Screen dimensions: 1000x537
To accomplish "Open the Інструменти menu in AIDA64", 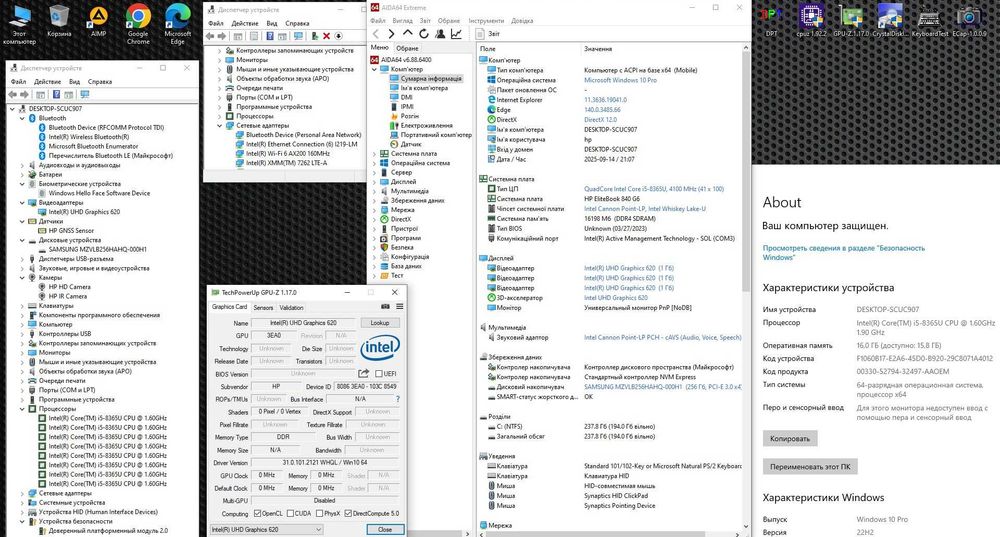I will point(486,20).
